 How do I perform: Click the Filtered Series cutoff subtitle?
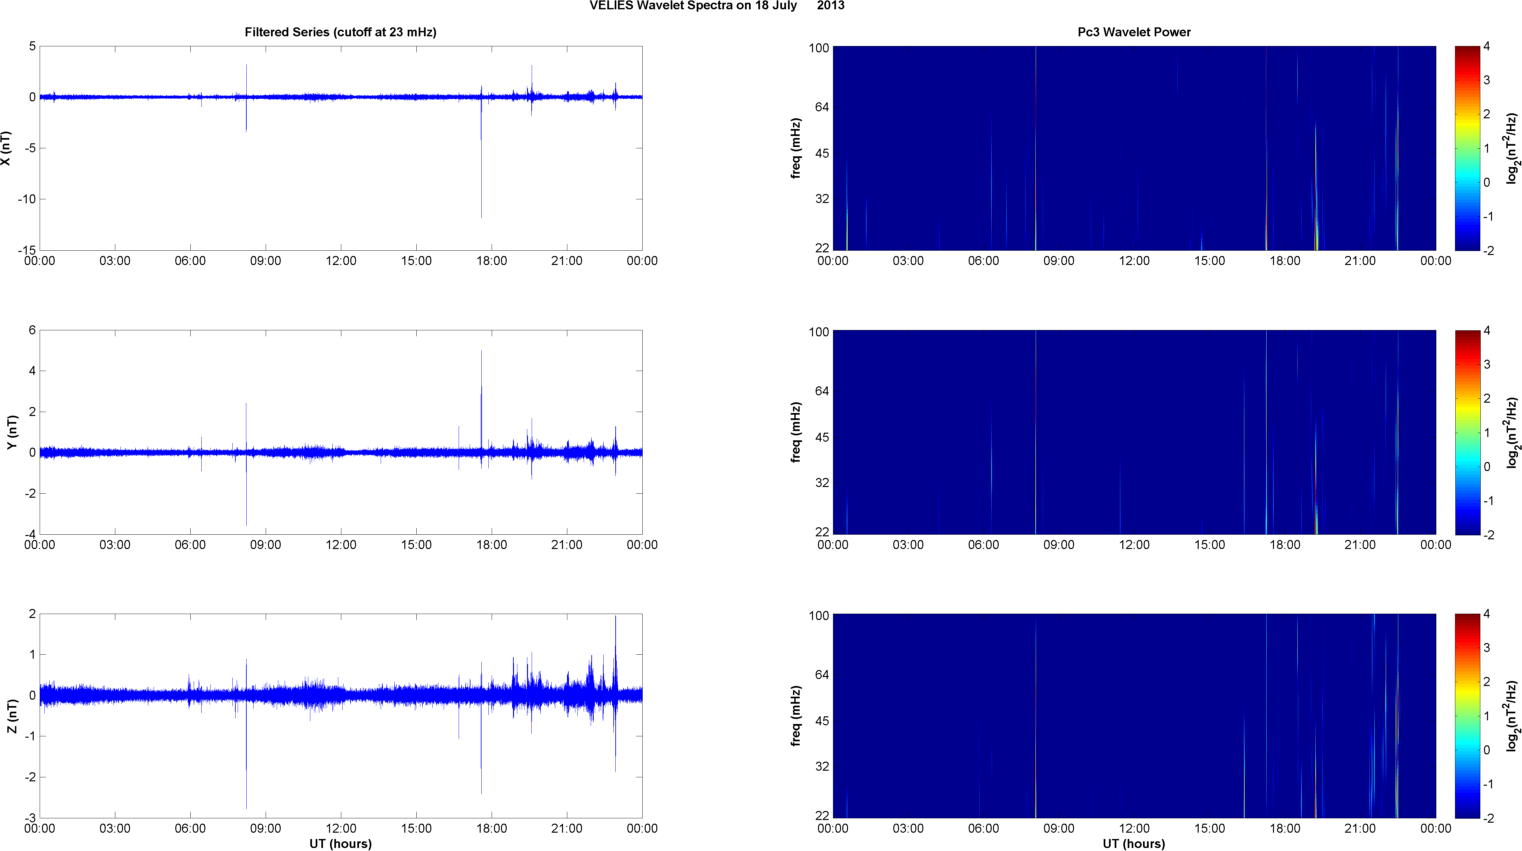pos(340,32)
